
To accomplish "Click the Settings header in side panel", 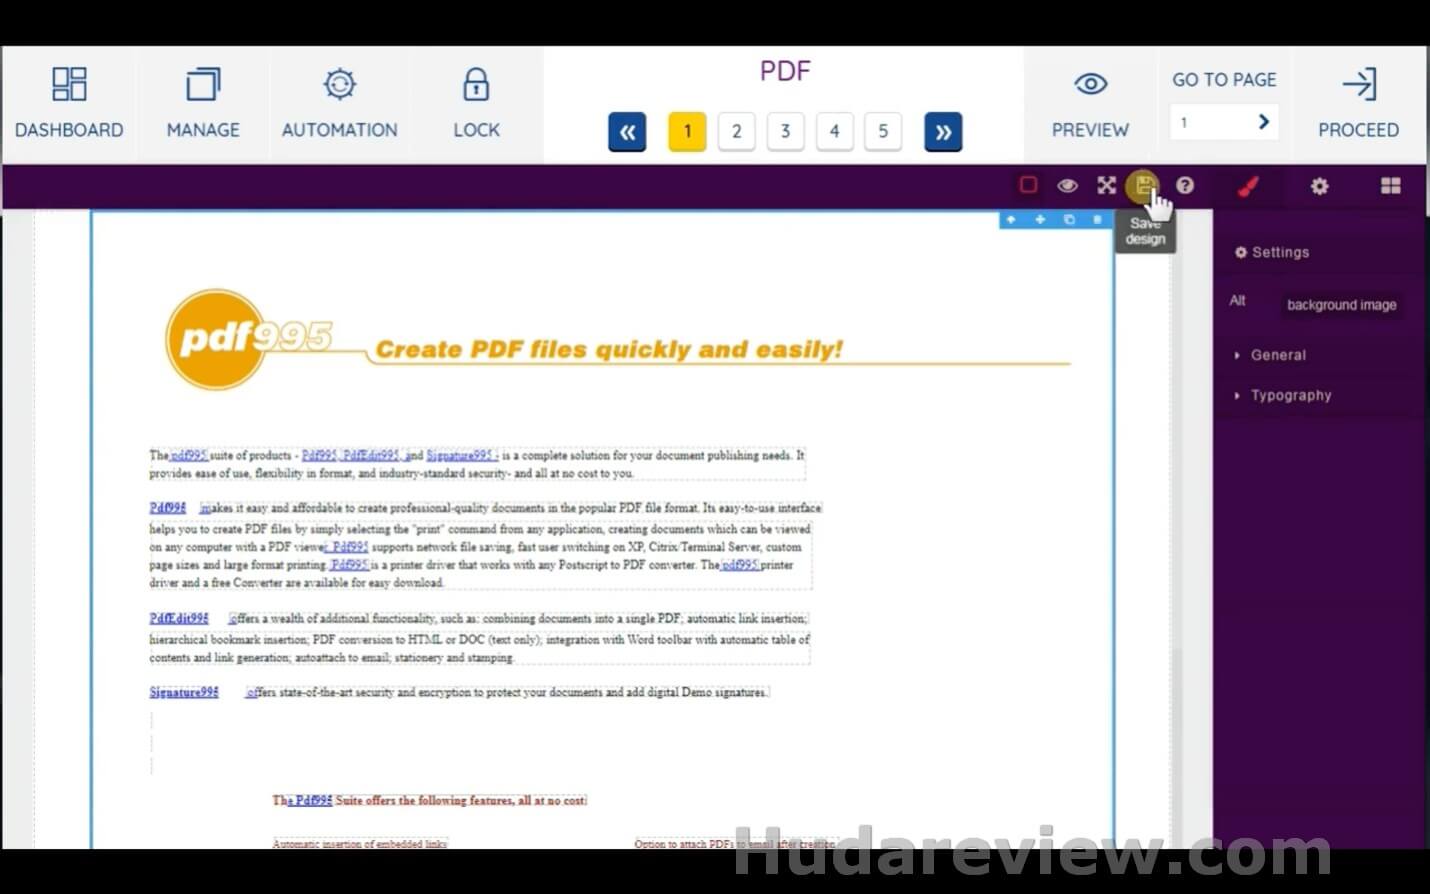I will point(1272,253).
